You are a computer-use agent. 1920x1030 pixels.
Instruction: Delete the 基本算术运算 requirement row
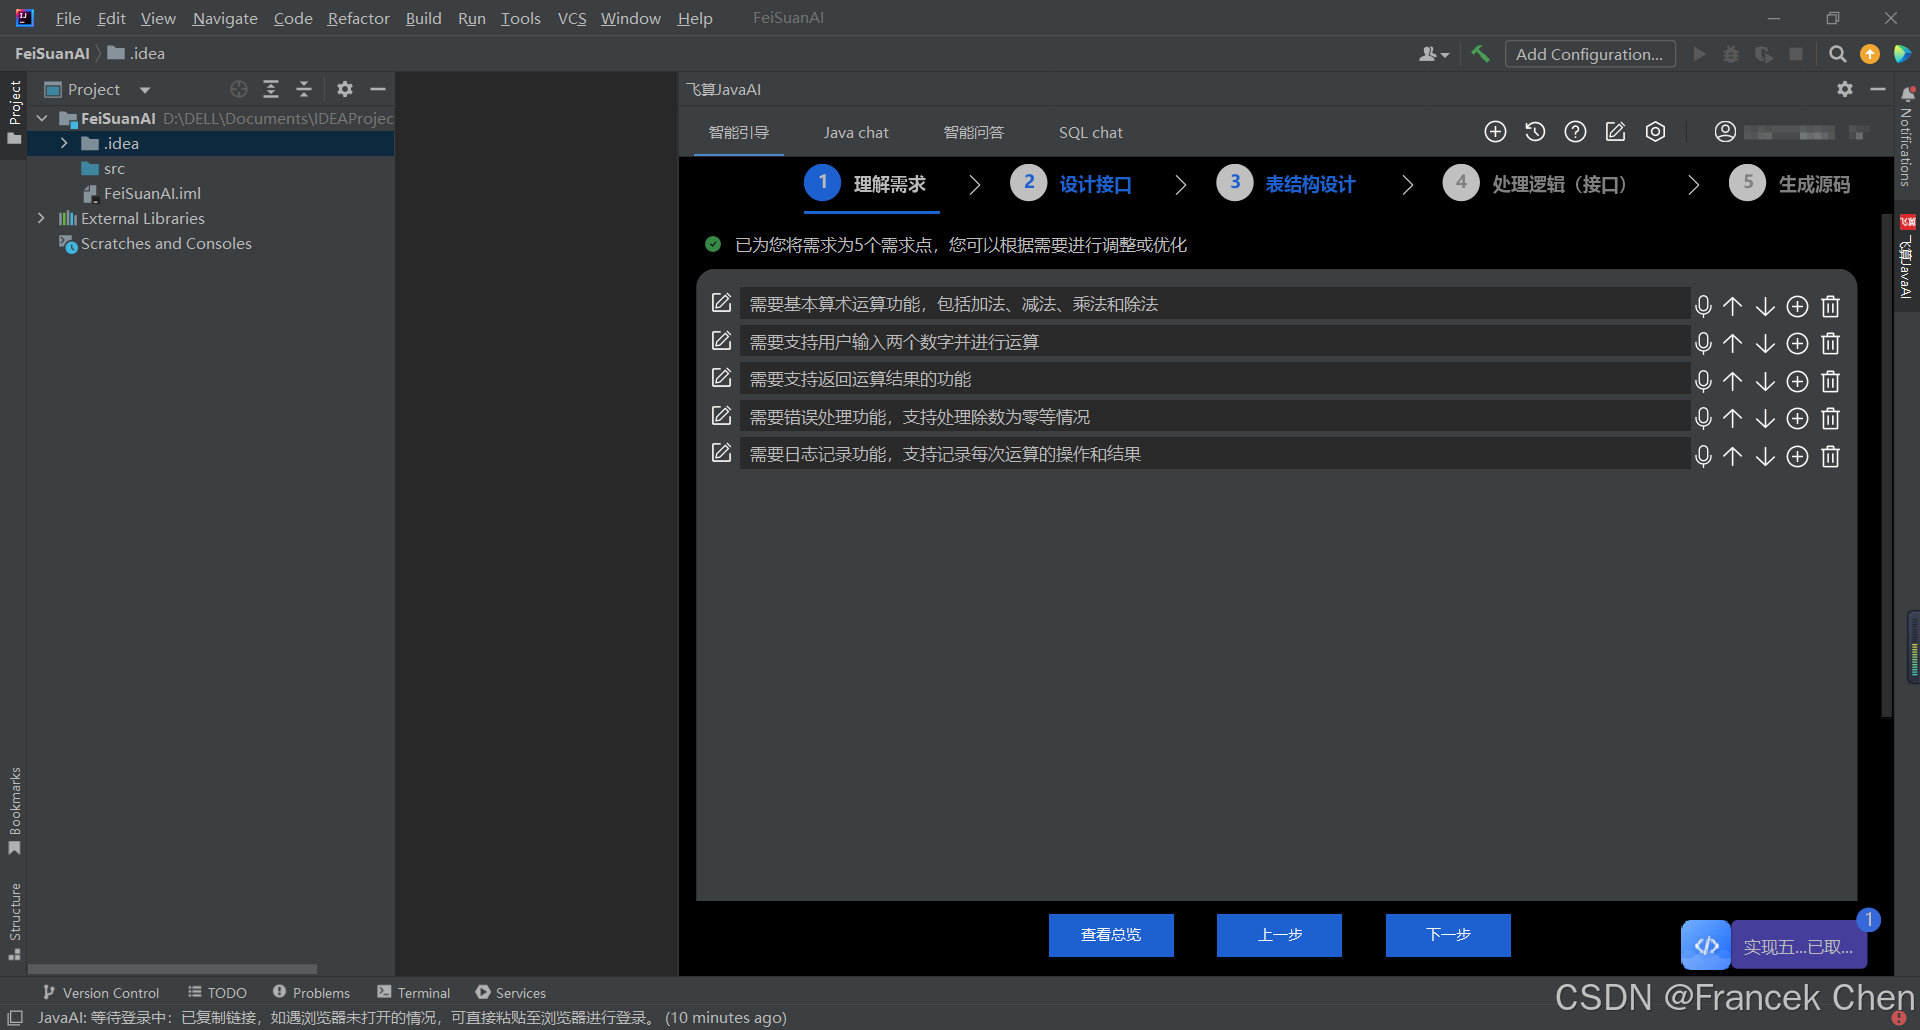pos(1831,306)
